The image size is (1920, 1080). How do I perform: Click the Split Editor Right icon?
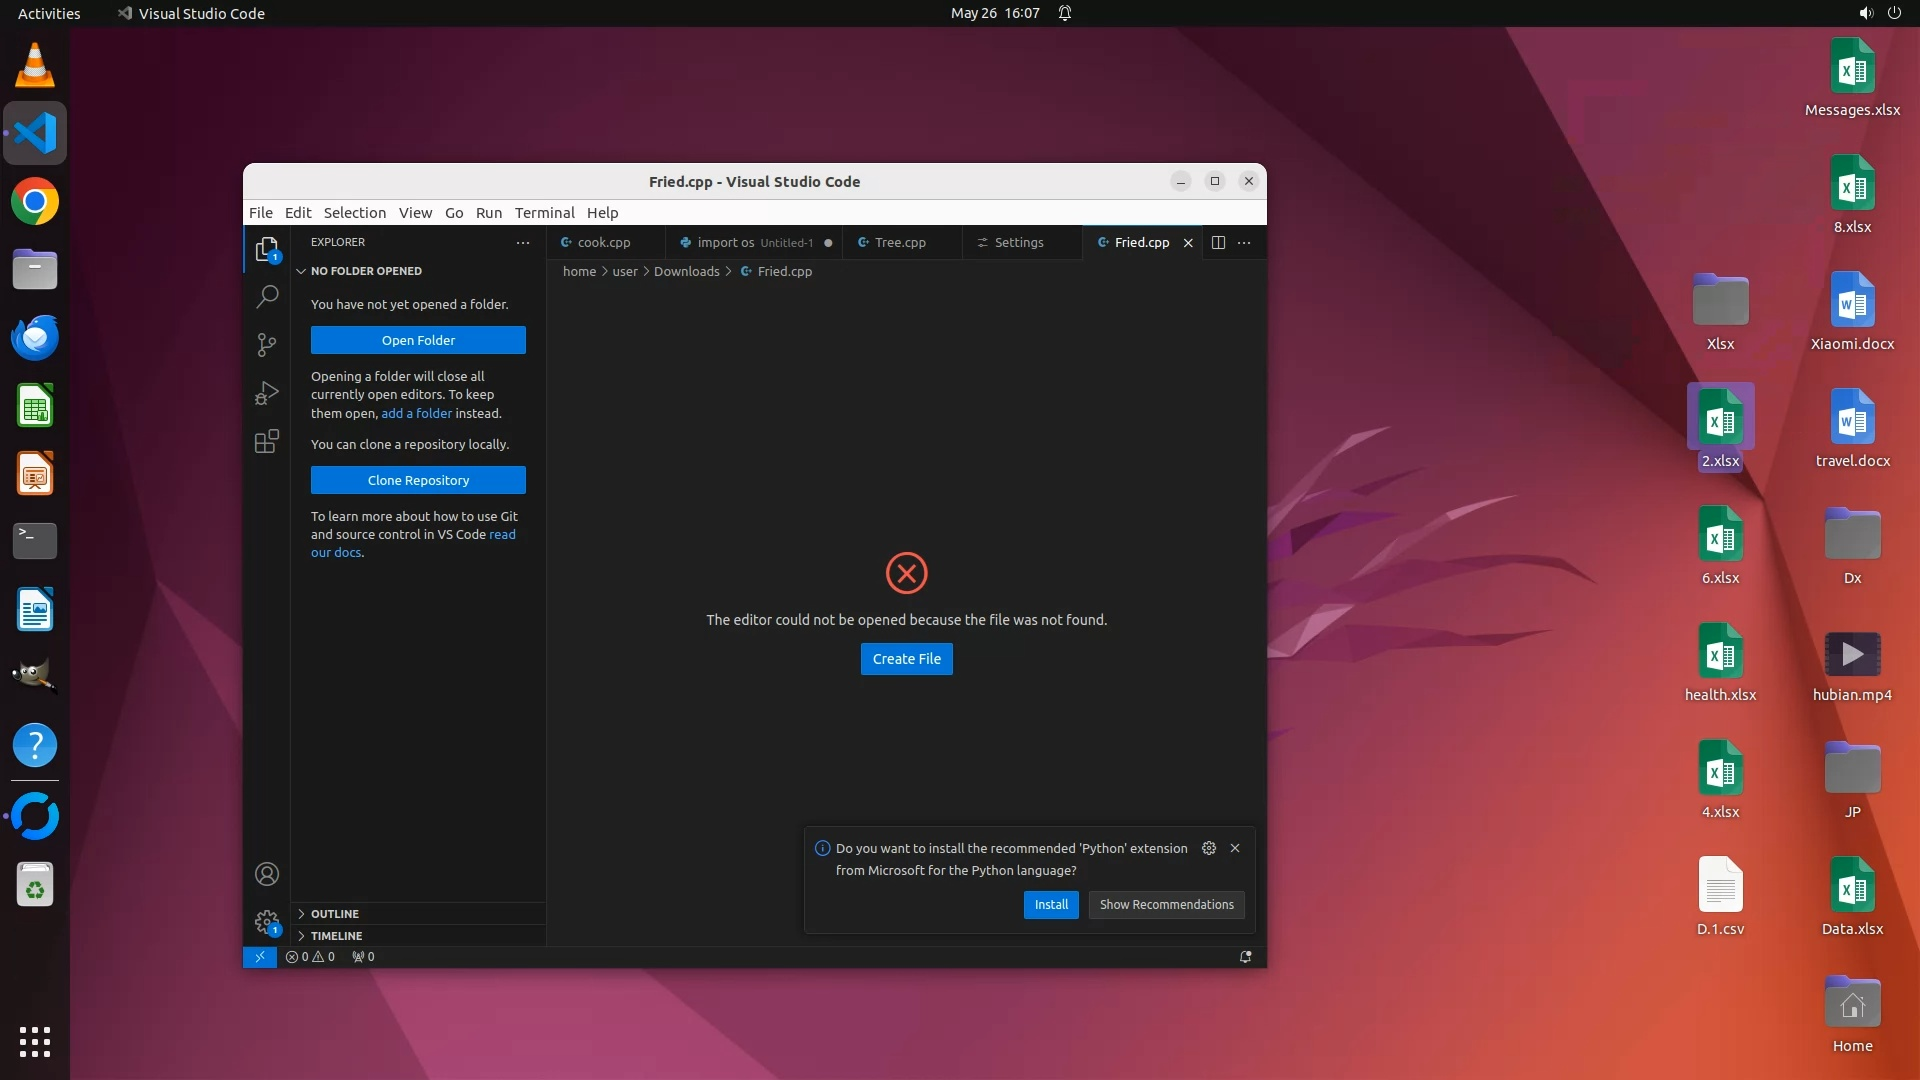[1218, 243]
